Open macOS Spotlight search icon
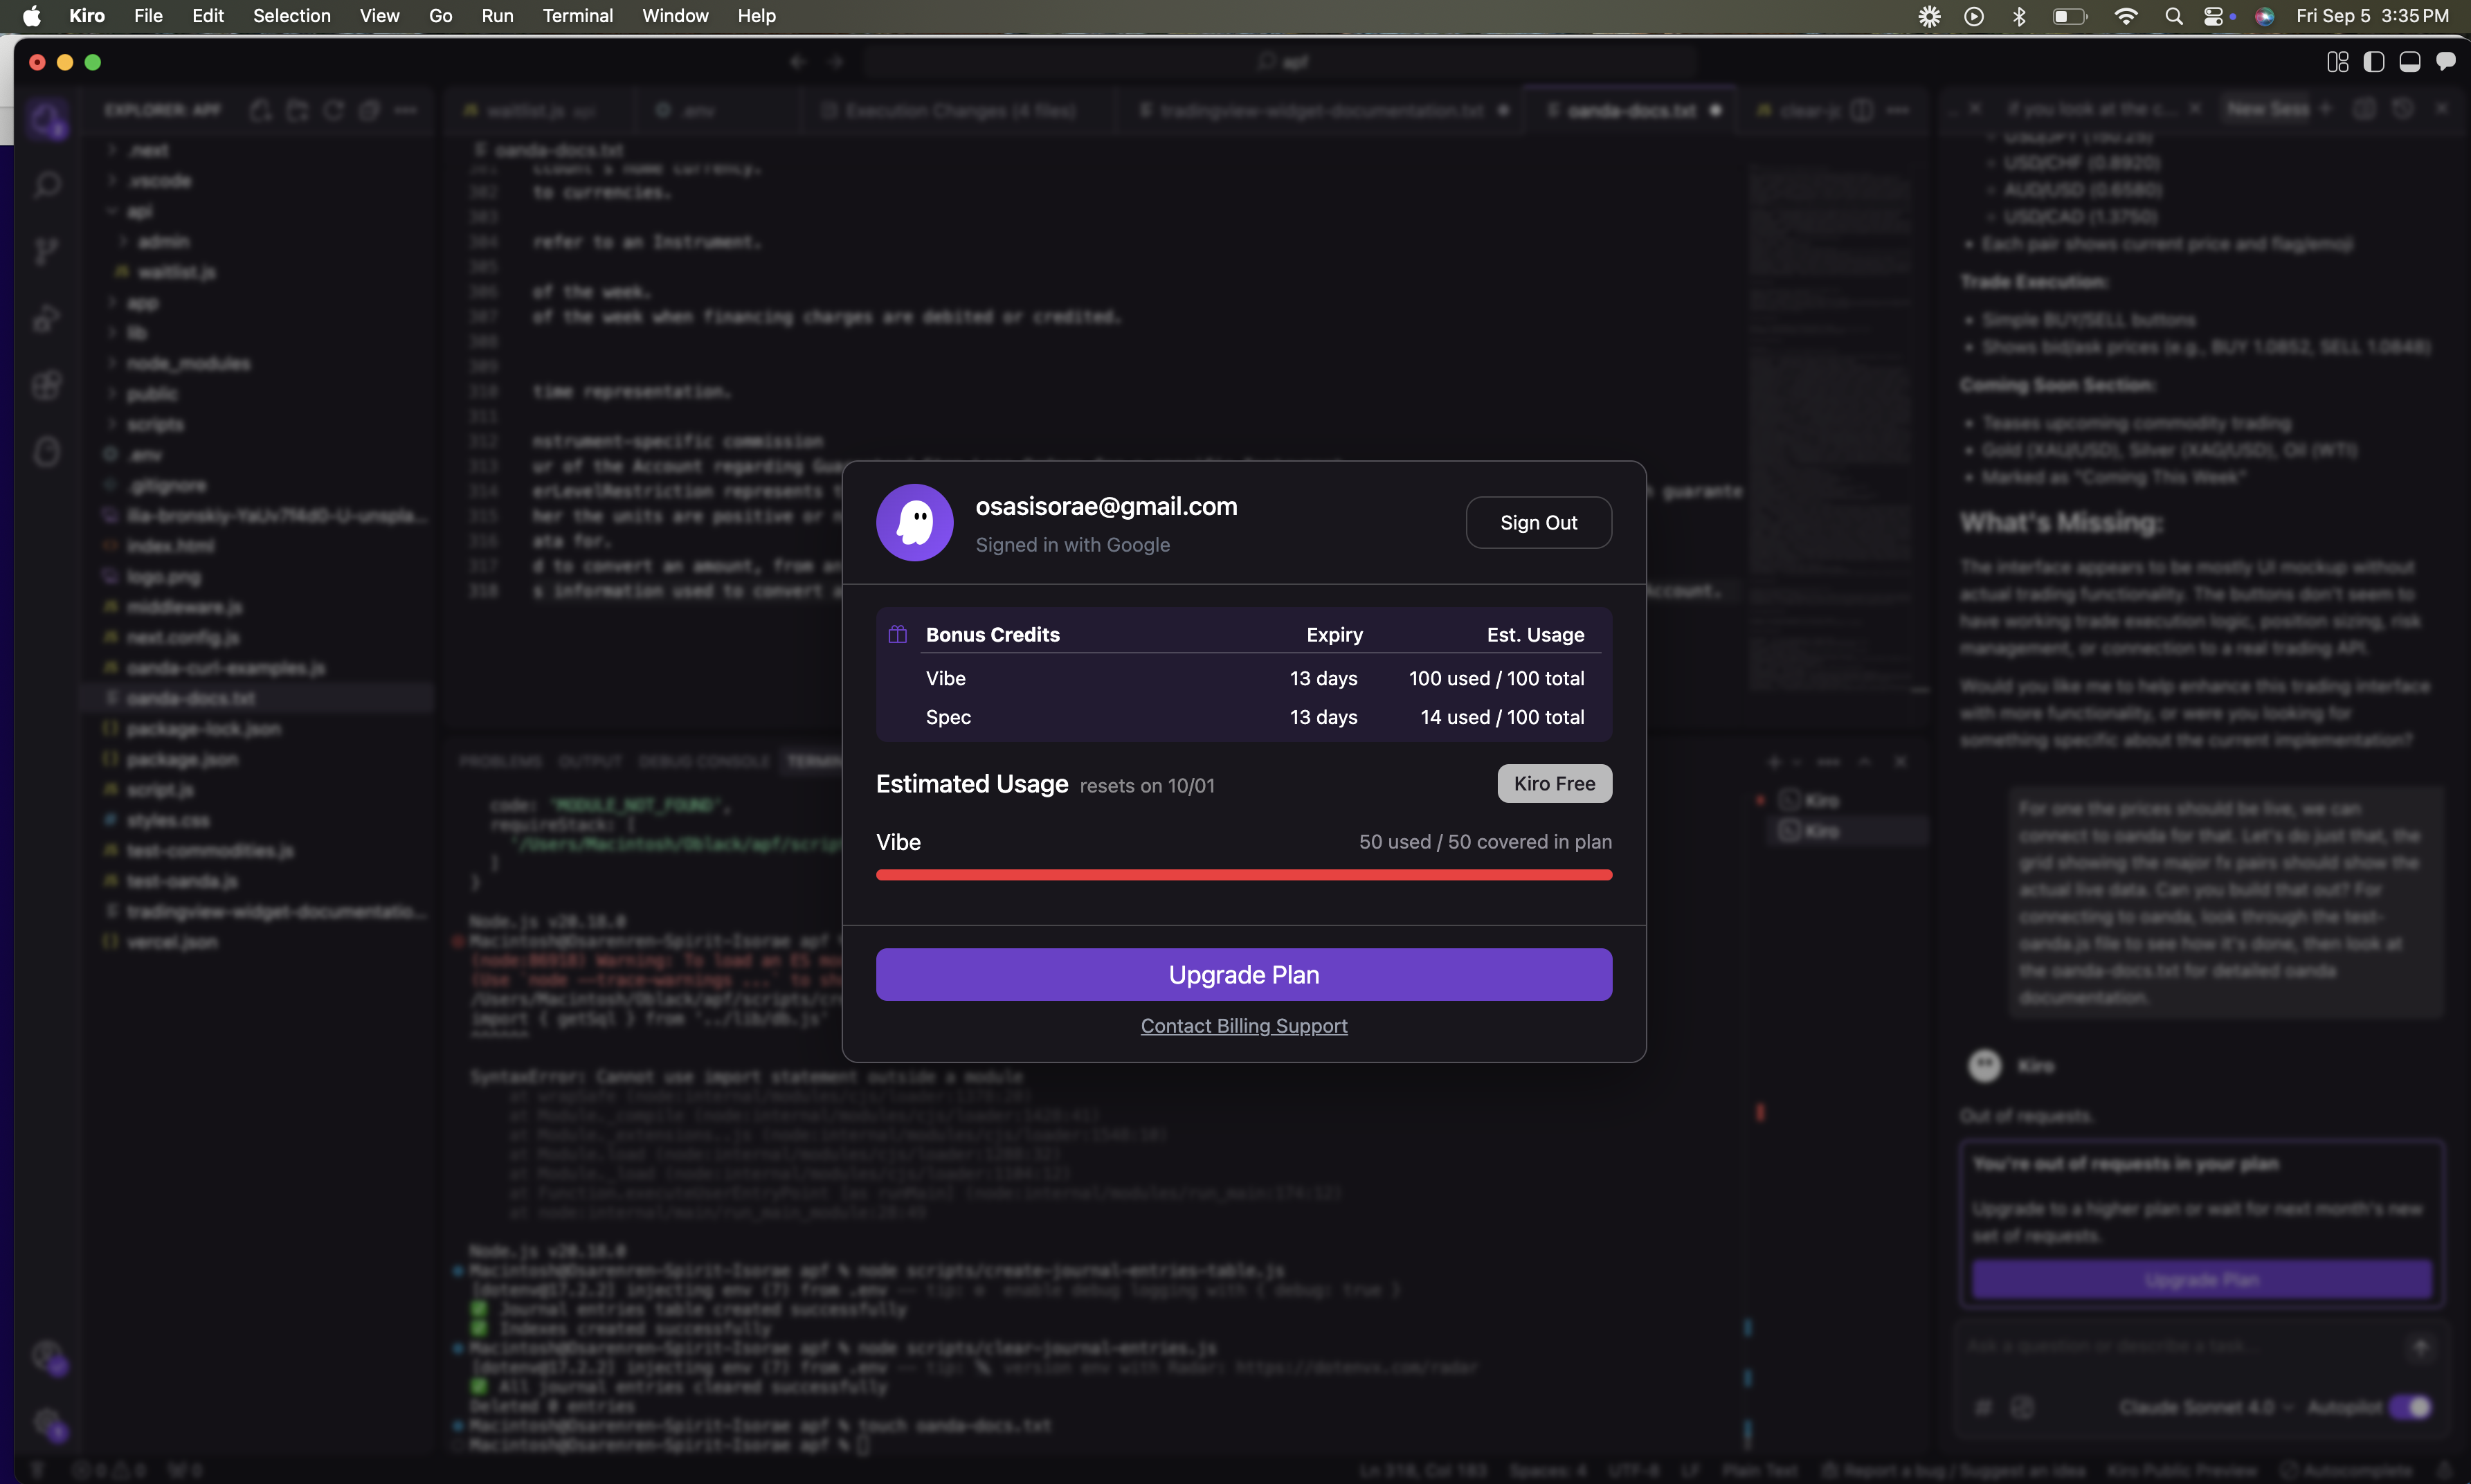 [2173, 16]
